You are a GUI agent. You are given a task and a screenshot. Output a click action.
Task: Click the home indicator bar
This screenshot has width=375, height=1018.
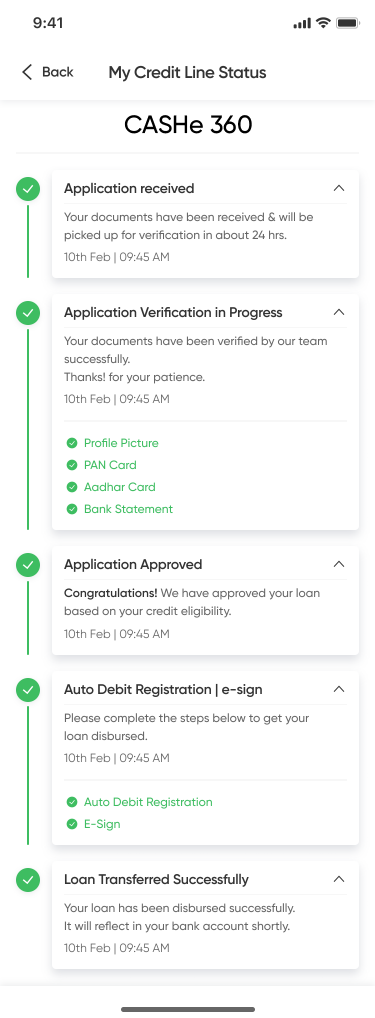[x=188, y=1009]
